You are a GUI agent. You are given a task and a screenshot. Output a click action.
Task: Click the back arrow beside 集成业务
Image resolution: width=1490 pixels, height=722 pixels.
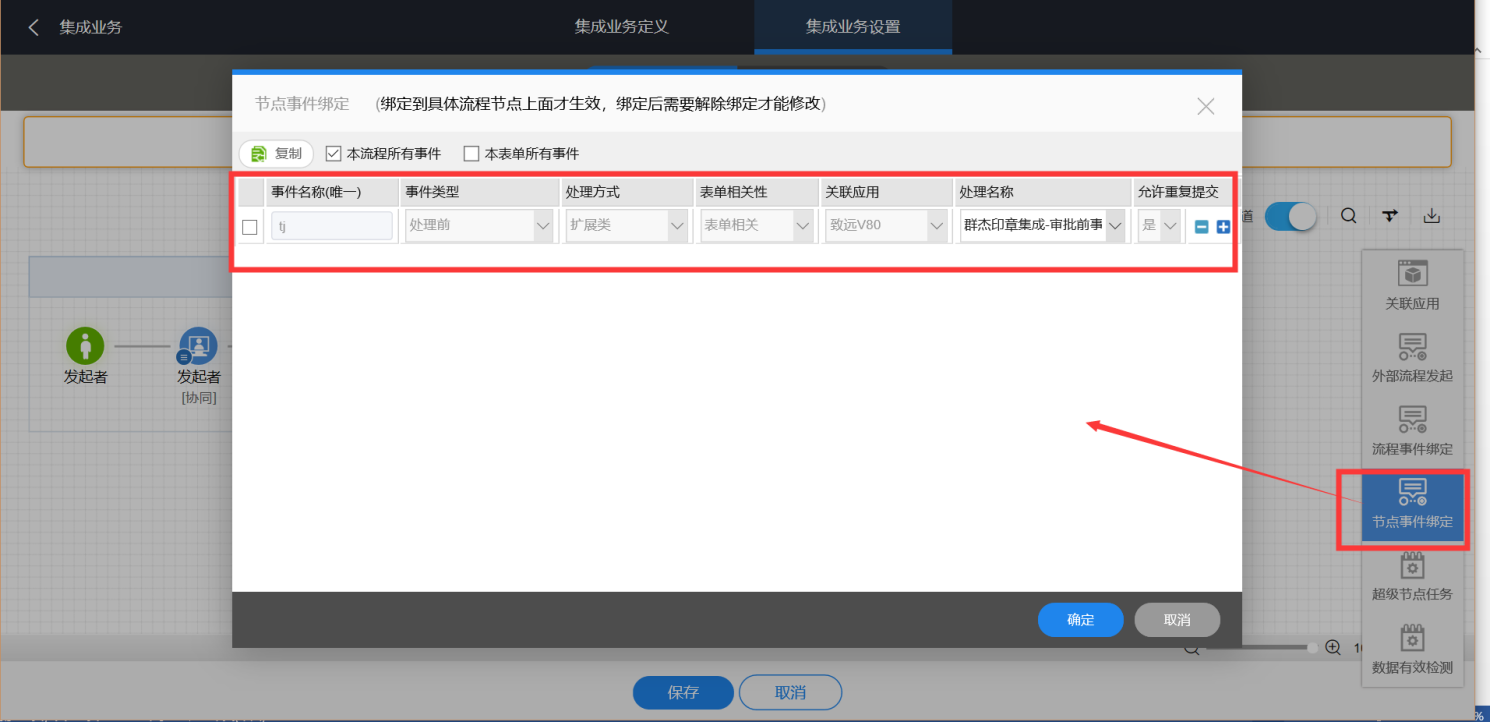(34, 27)
